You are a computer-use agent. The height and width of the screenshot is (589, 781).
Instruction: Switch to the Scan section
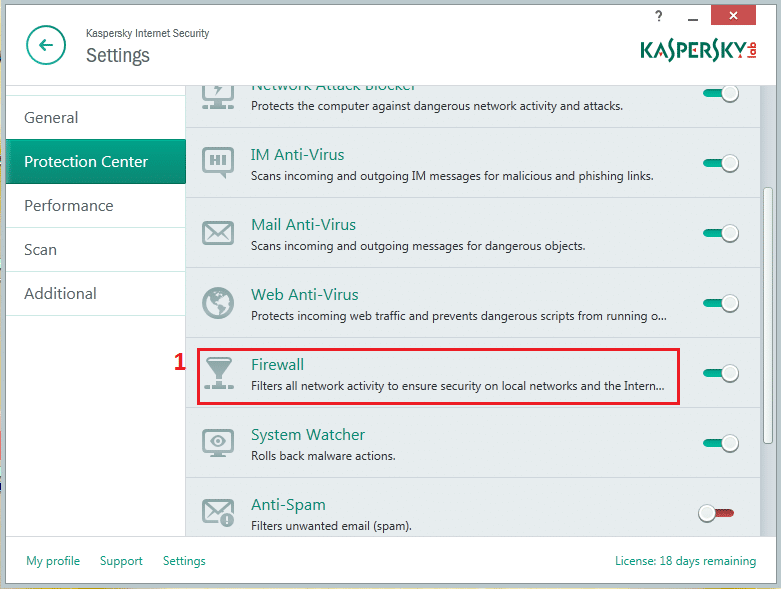pyautogui.click(x=96, y=249)
